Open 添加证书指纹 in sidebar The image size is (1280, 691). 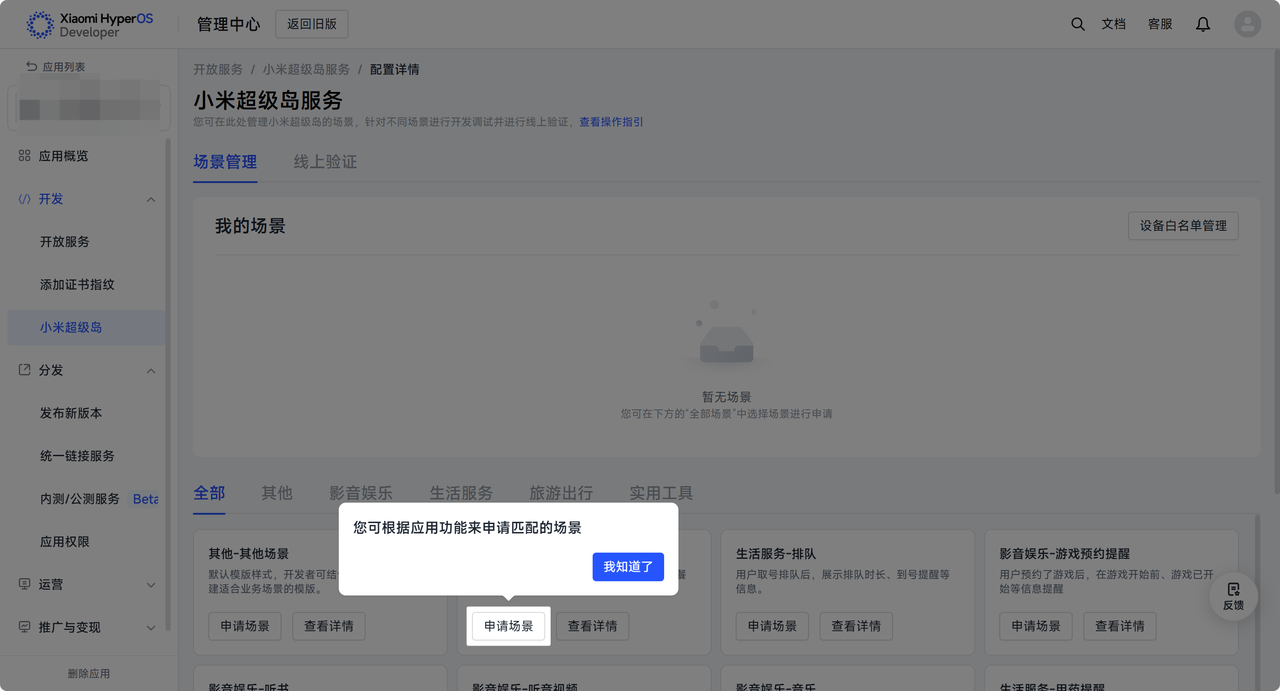click(x=77, y=285)
